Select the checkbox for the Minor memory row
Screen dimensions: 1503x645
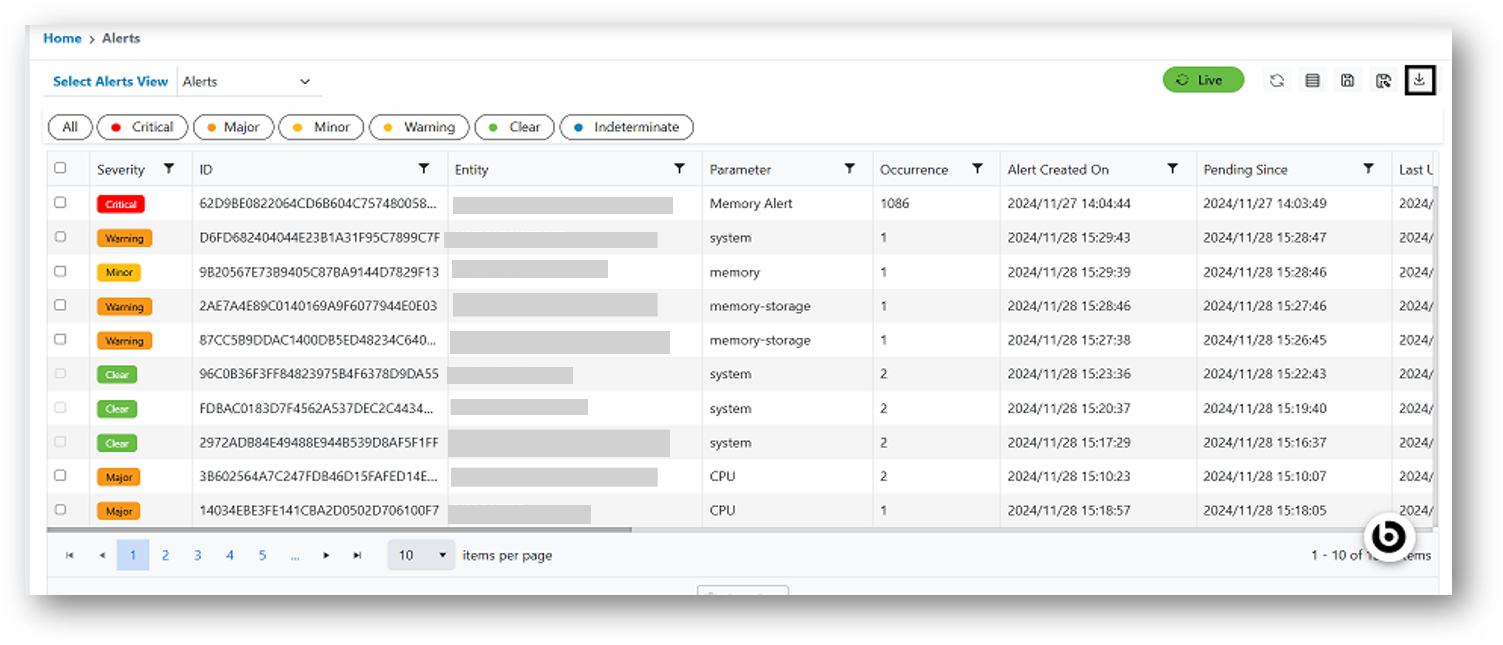tap(60, 271)
